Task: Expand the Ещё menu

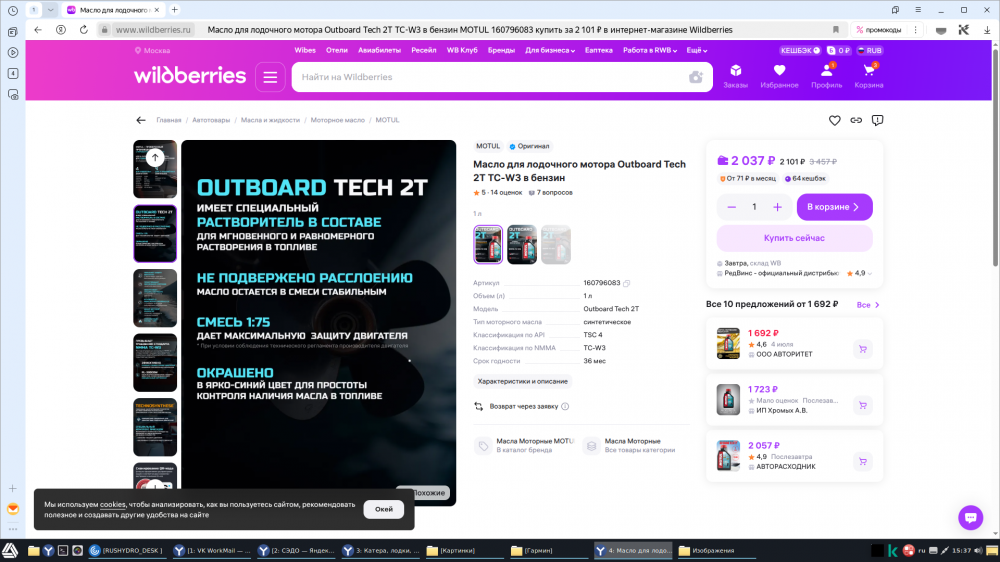Action: (696, 50)
